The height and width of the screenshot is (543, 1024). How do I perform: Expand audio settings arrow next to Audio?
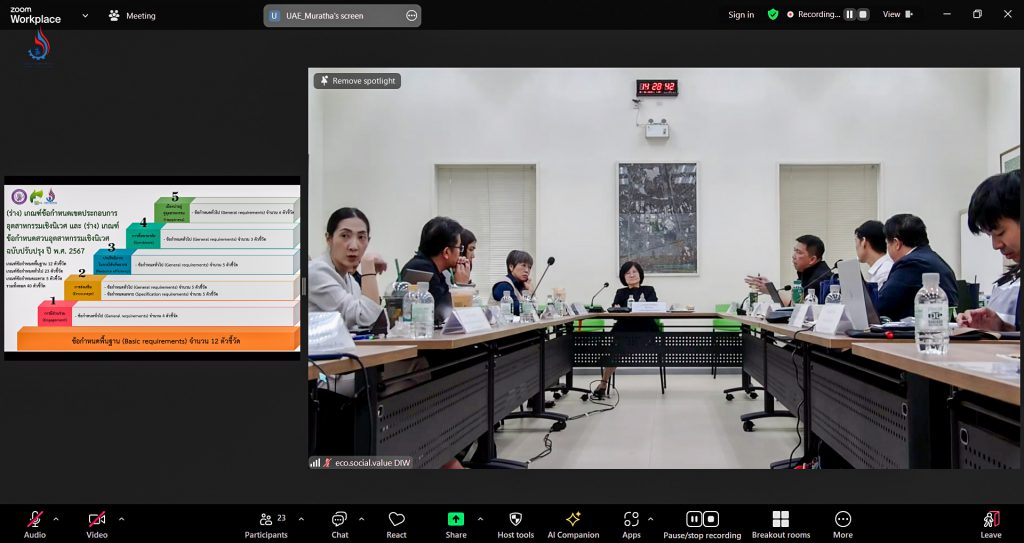[x=56, y=519]
